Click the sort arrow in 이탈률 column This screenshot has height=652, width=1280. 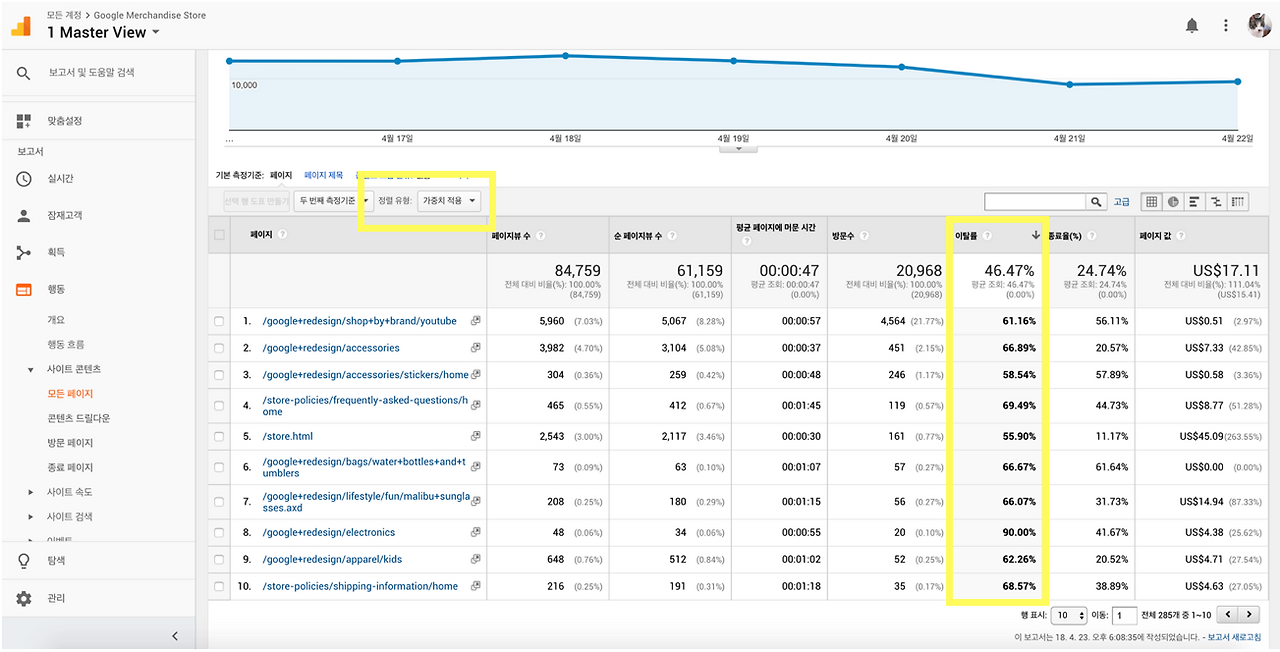click(1036, 236)
